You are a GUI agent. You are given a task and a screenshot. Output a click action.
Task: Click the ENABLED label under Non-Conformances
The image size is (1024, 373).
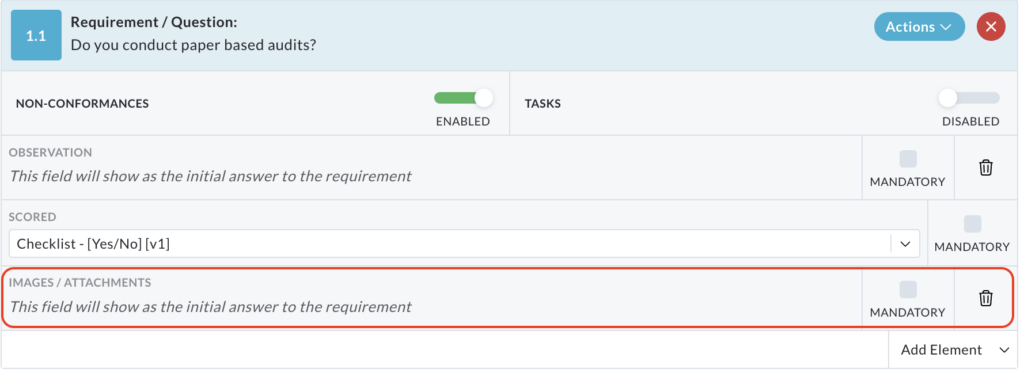(463, 122)
